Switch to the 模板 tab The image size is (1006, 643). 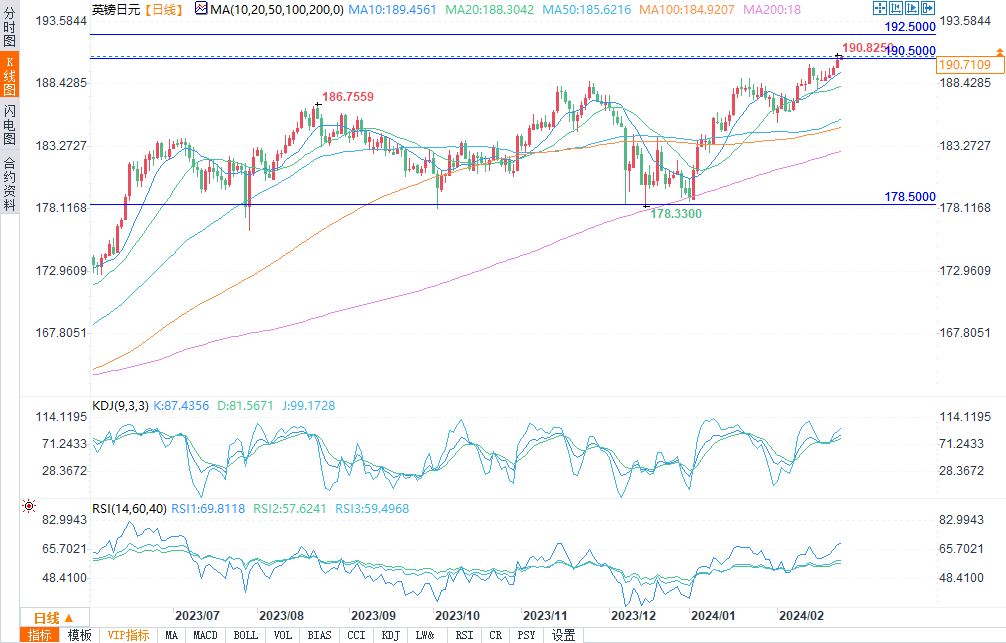coord(80,635)
